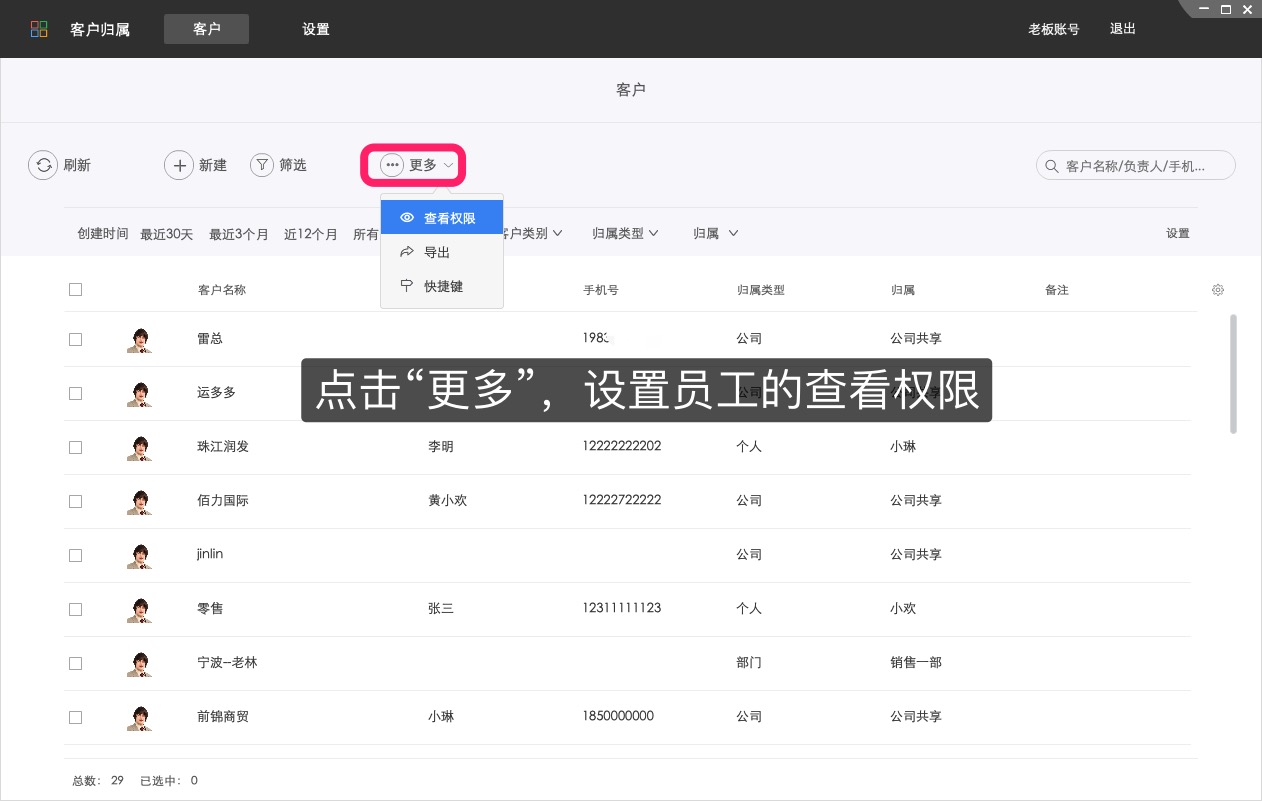Click the app grid logo at top left
Image resolution: width=1262 pixels, height=801 pixels.
(38, 28)
